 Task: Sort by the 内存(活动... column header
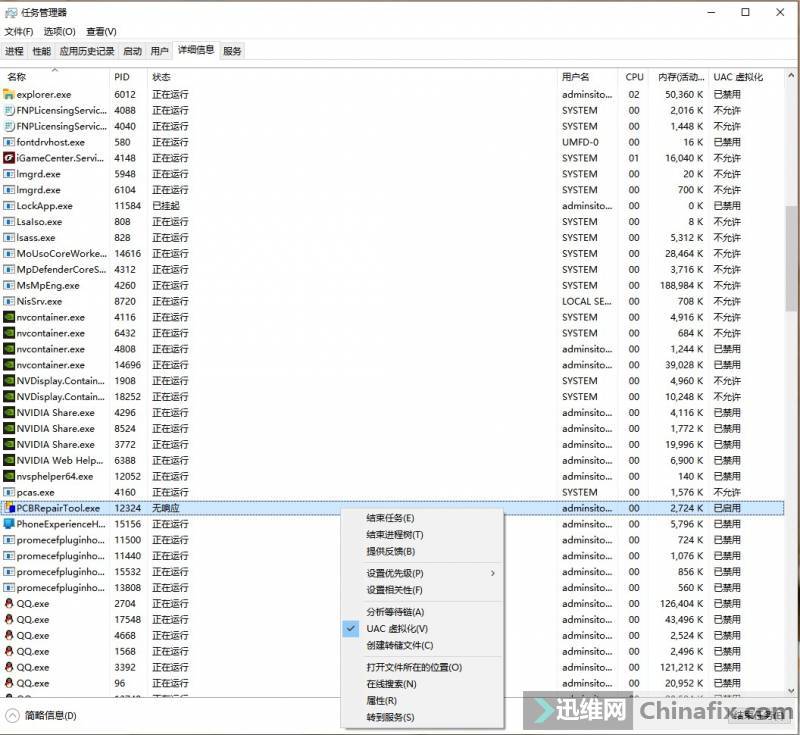(x=680, y=77)
